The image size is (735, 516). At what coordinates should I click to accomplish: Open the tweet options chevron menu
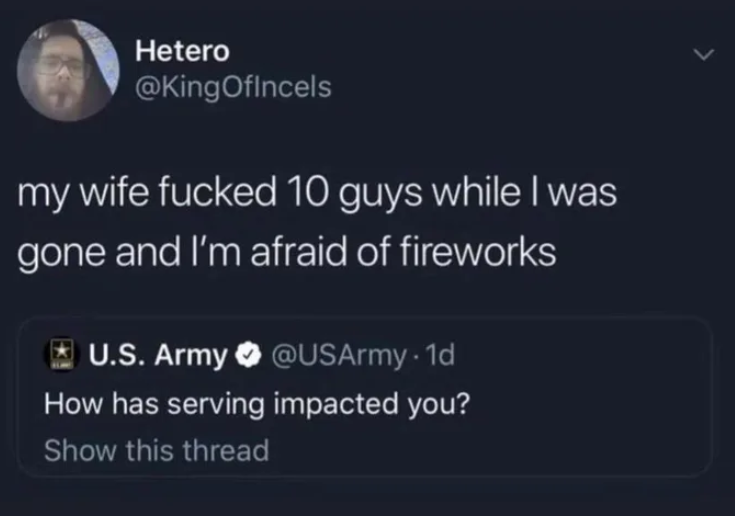(x=707, y=54)
